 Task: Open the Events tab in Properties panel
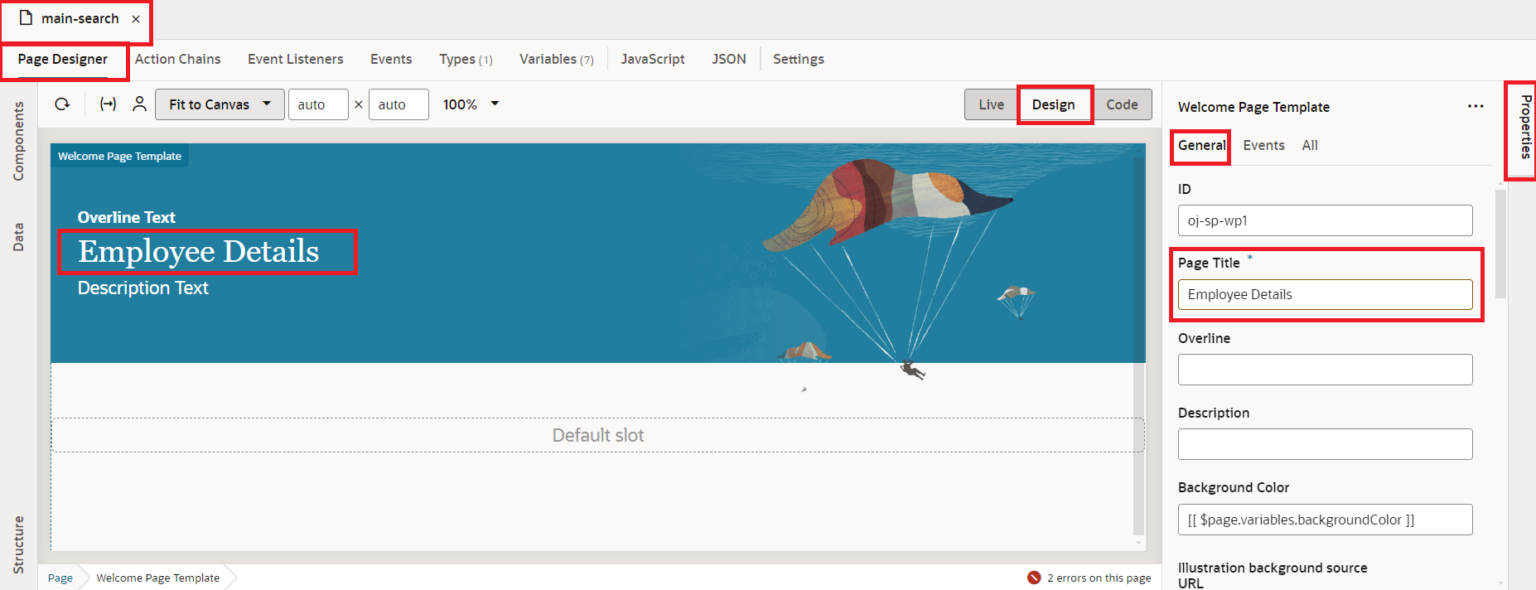[1263, 145]
